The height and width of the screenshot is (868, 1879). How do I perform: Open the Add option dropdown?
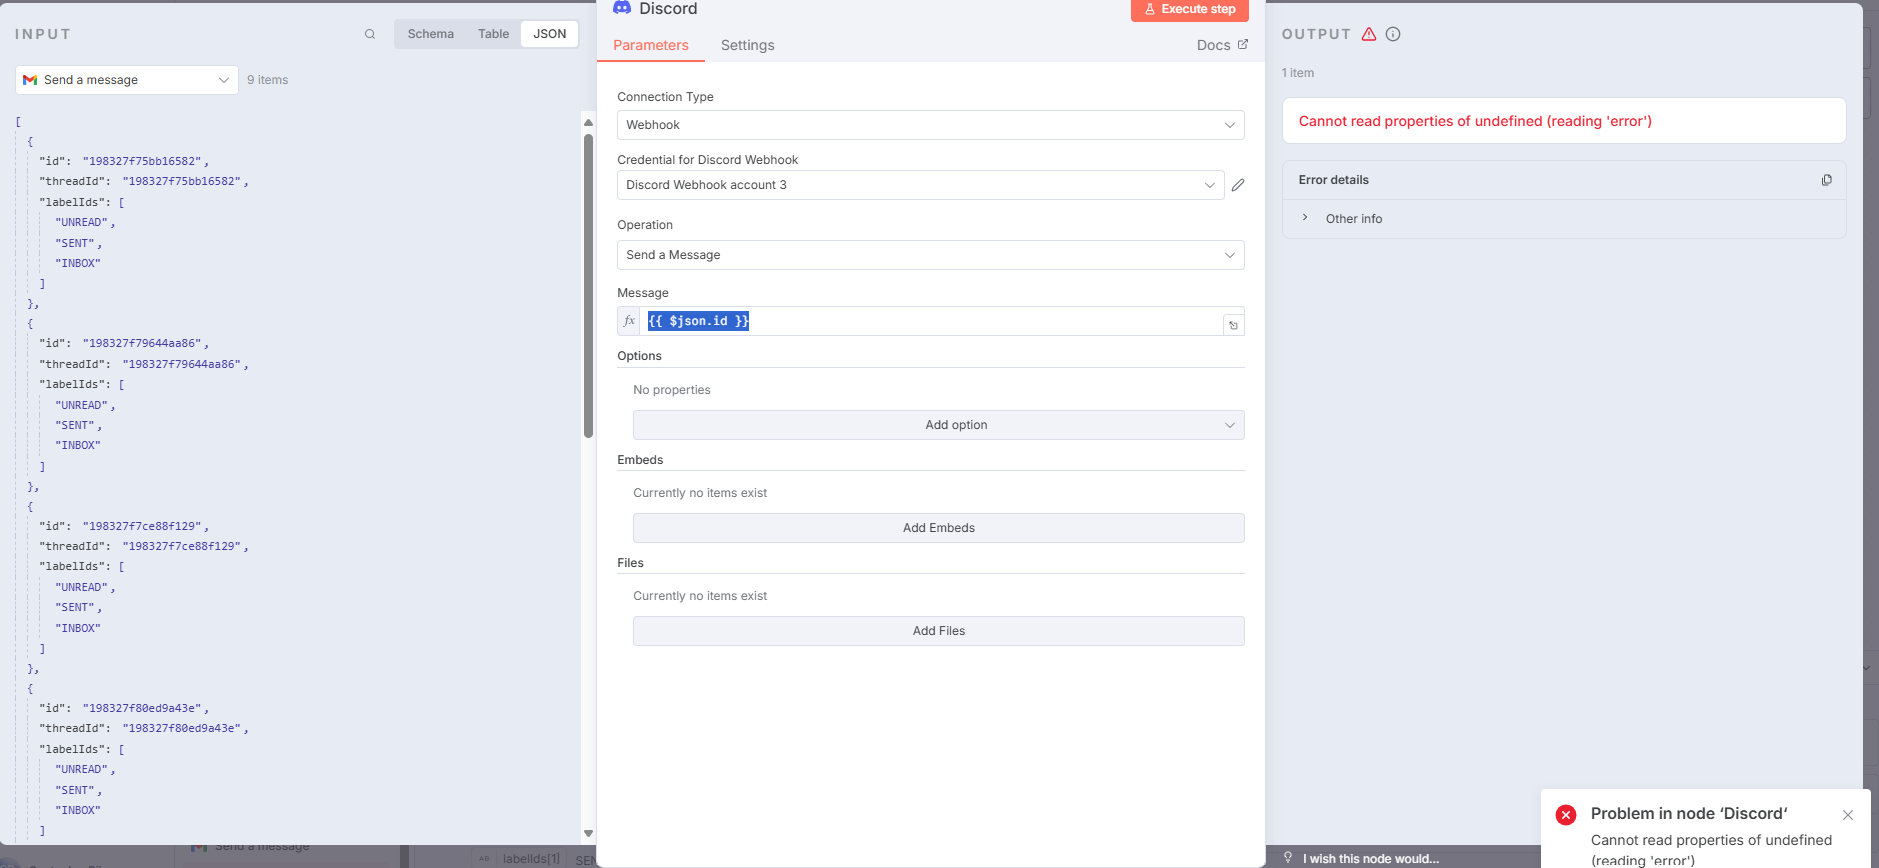(938, 425)
